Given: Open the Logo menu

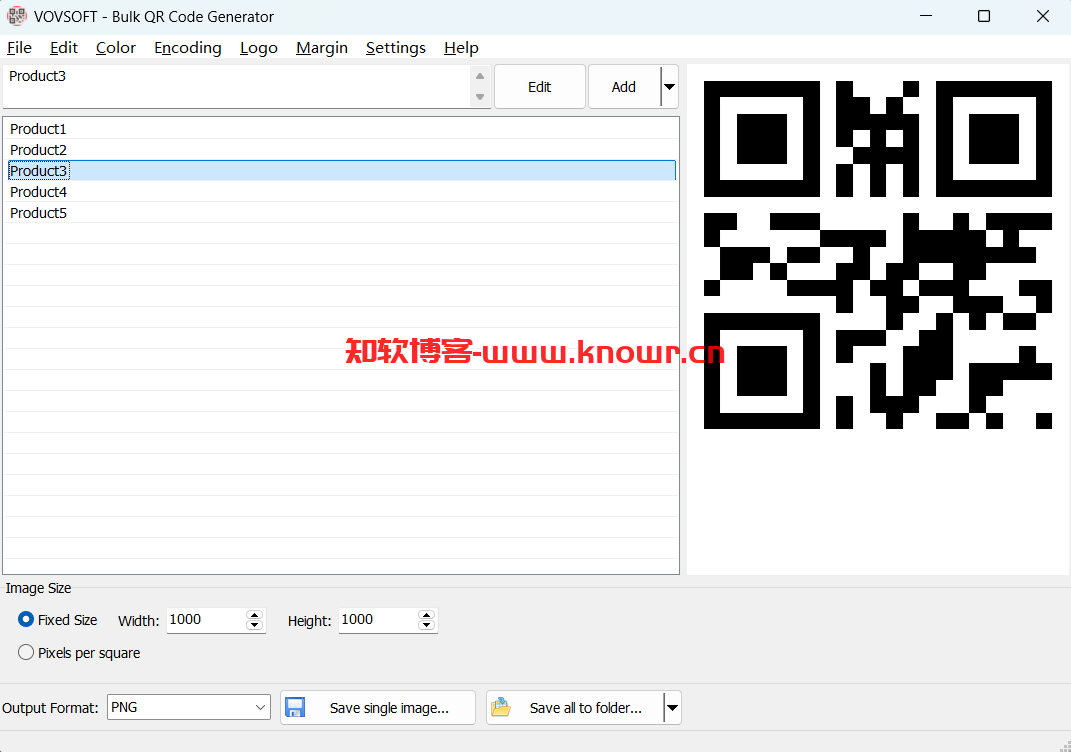Looking at the screenshot, I should click(259, 48).
